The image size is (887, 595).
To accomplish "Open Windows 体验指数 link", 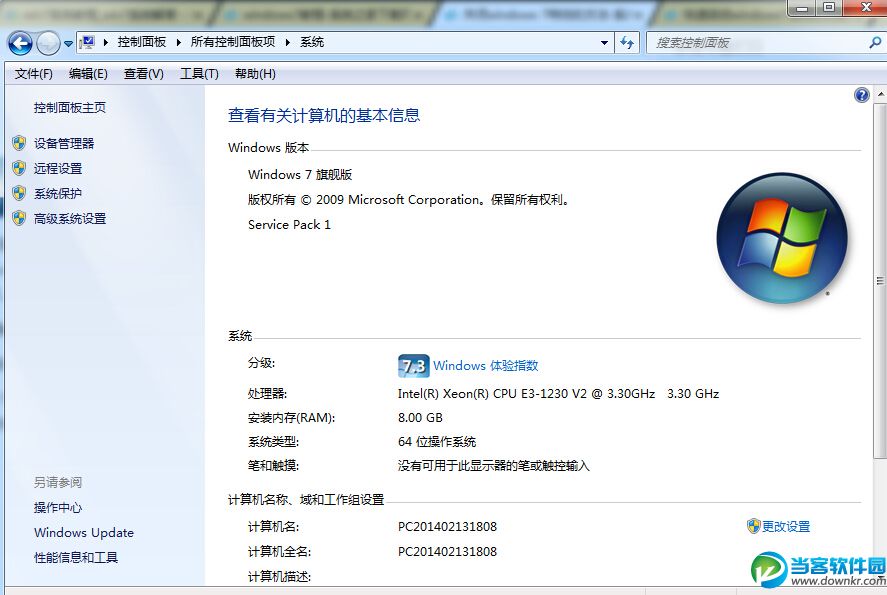I will 486,365.
